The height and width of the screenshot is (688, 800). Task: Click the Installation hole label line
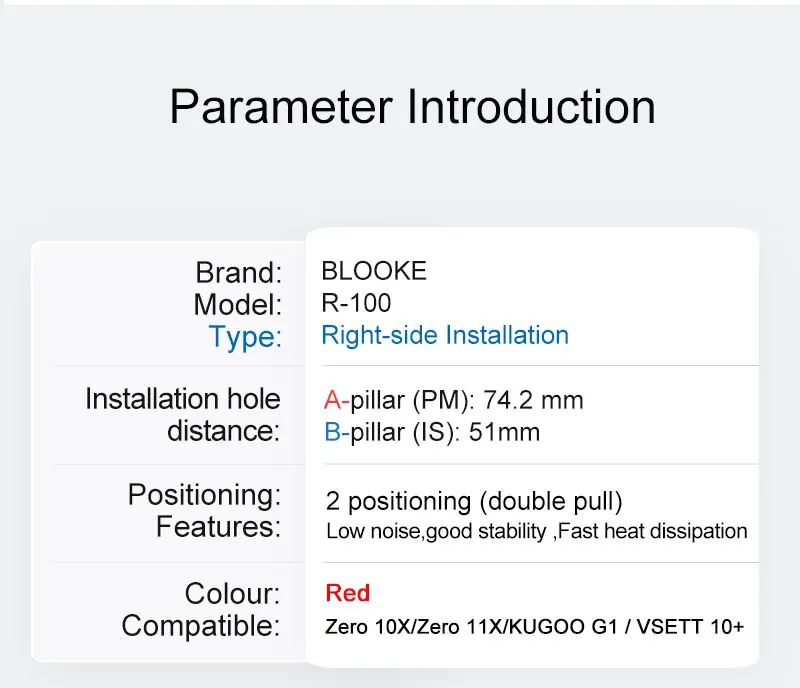(x=183, y=399)
